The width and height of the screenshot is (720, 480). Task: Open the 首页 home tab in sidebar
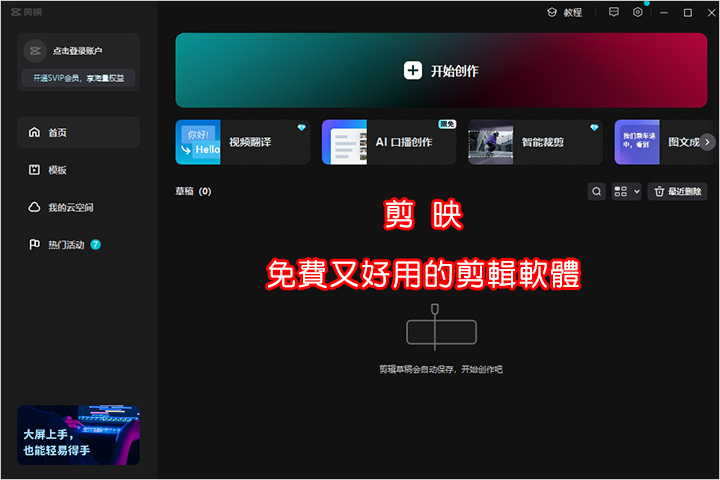pos(78,132)
